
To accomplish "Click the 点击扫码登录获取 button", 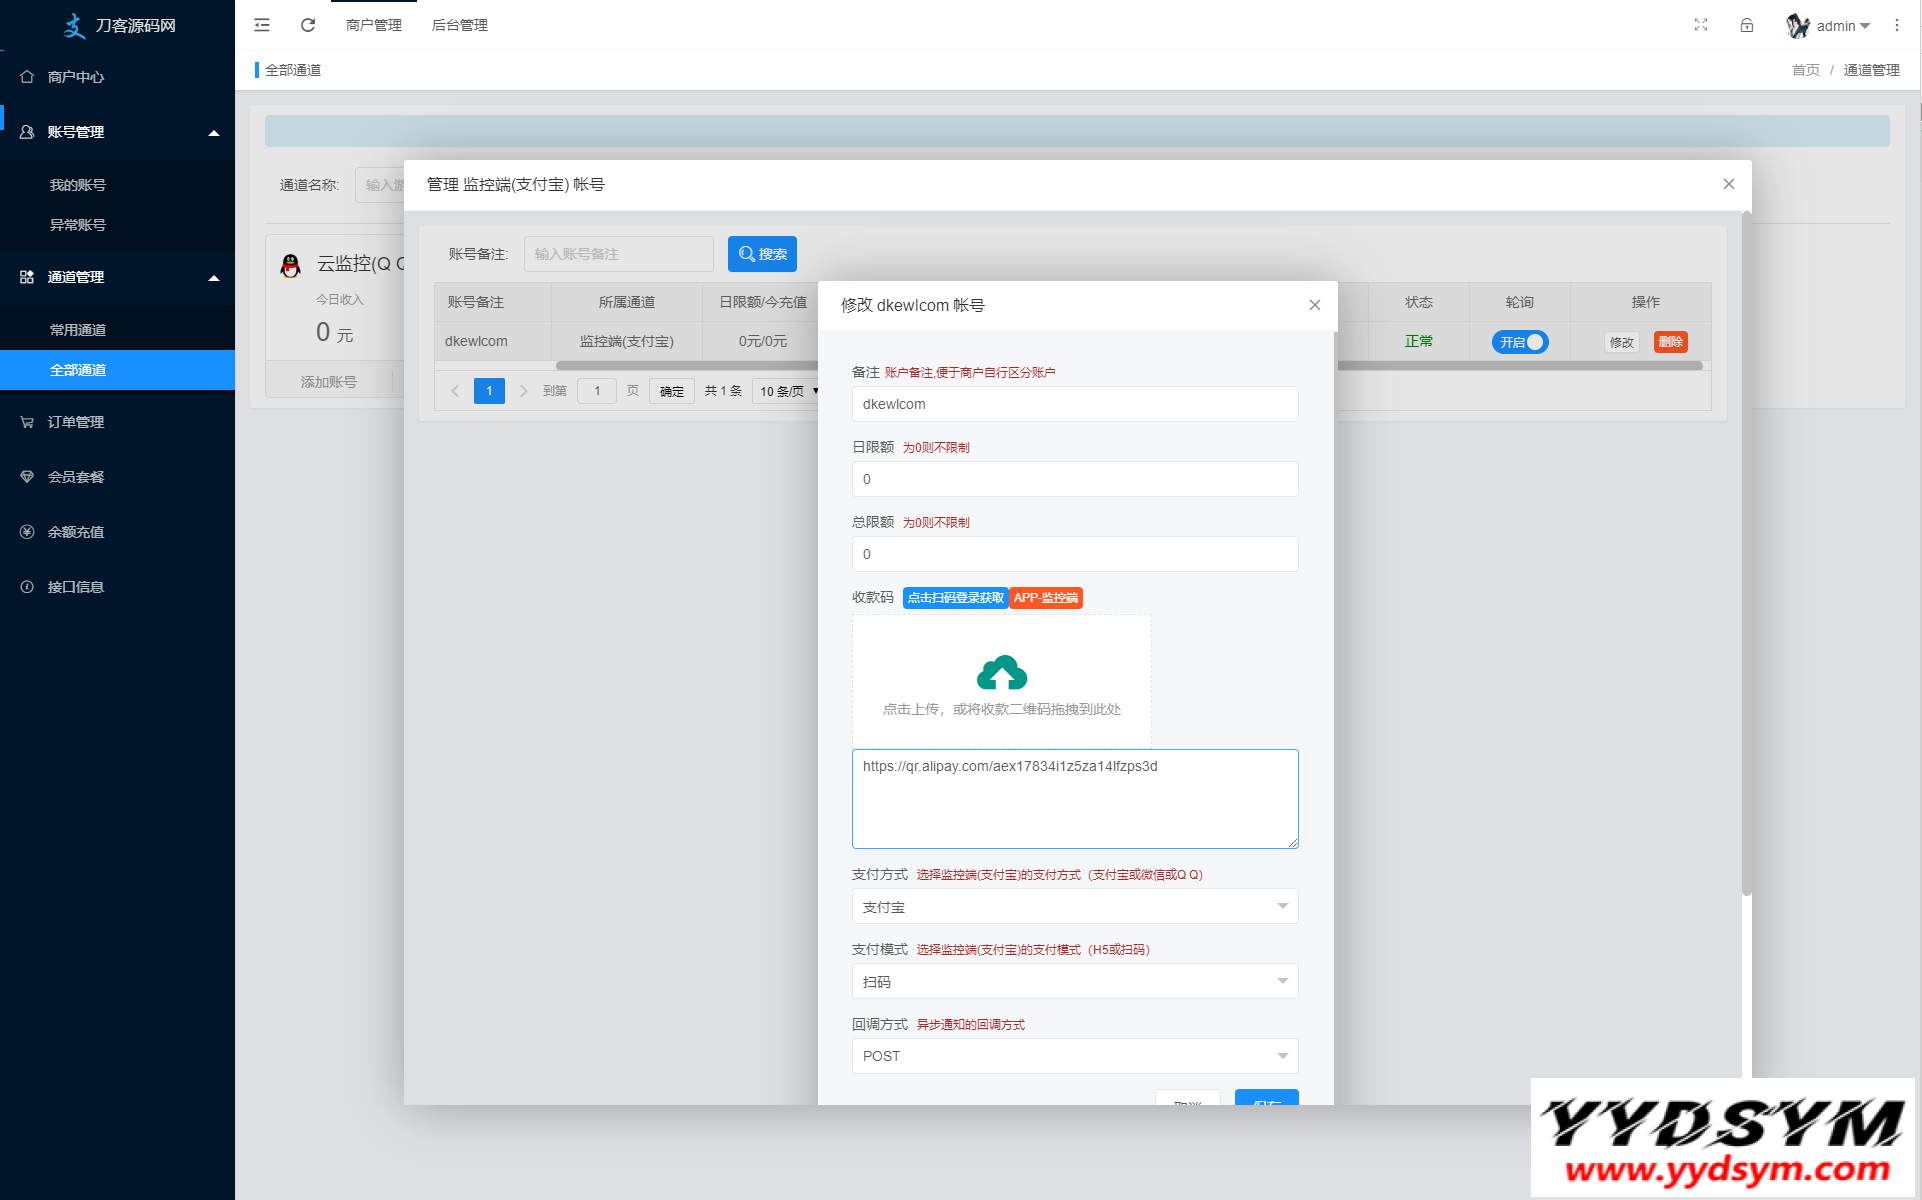I will point(955,598).
